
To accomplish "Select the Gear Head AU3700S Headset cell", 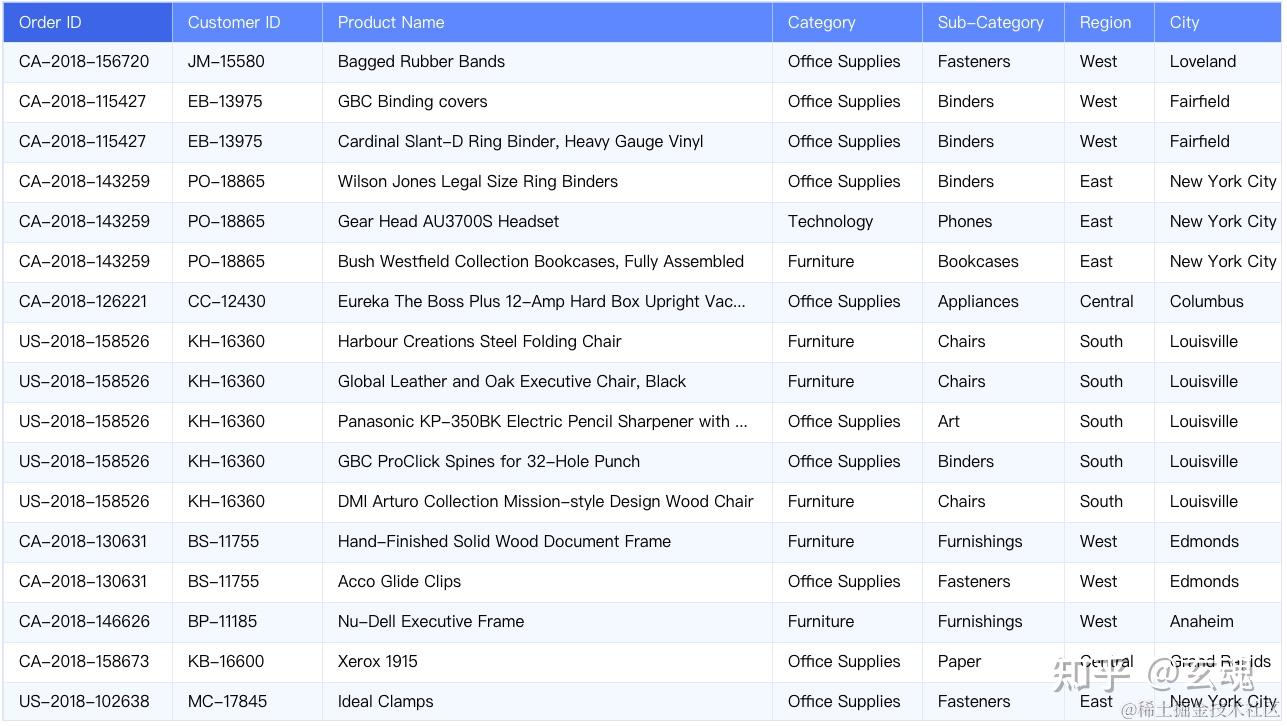I will pos(448,222).
